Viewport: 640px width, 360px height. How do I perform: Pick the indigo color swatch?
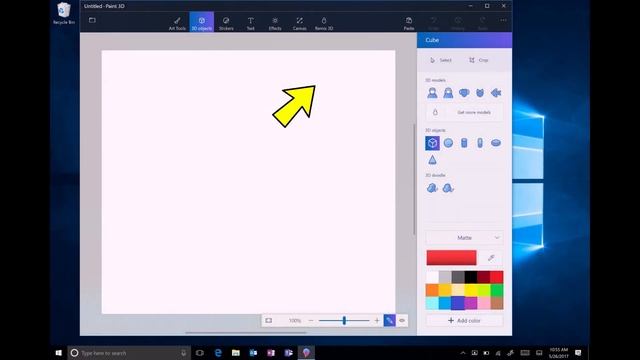[x=458, y=303]
